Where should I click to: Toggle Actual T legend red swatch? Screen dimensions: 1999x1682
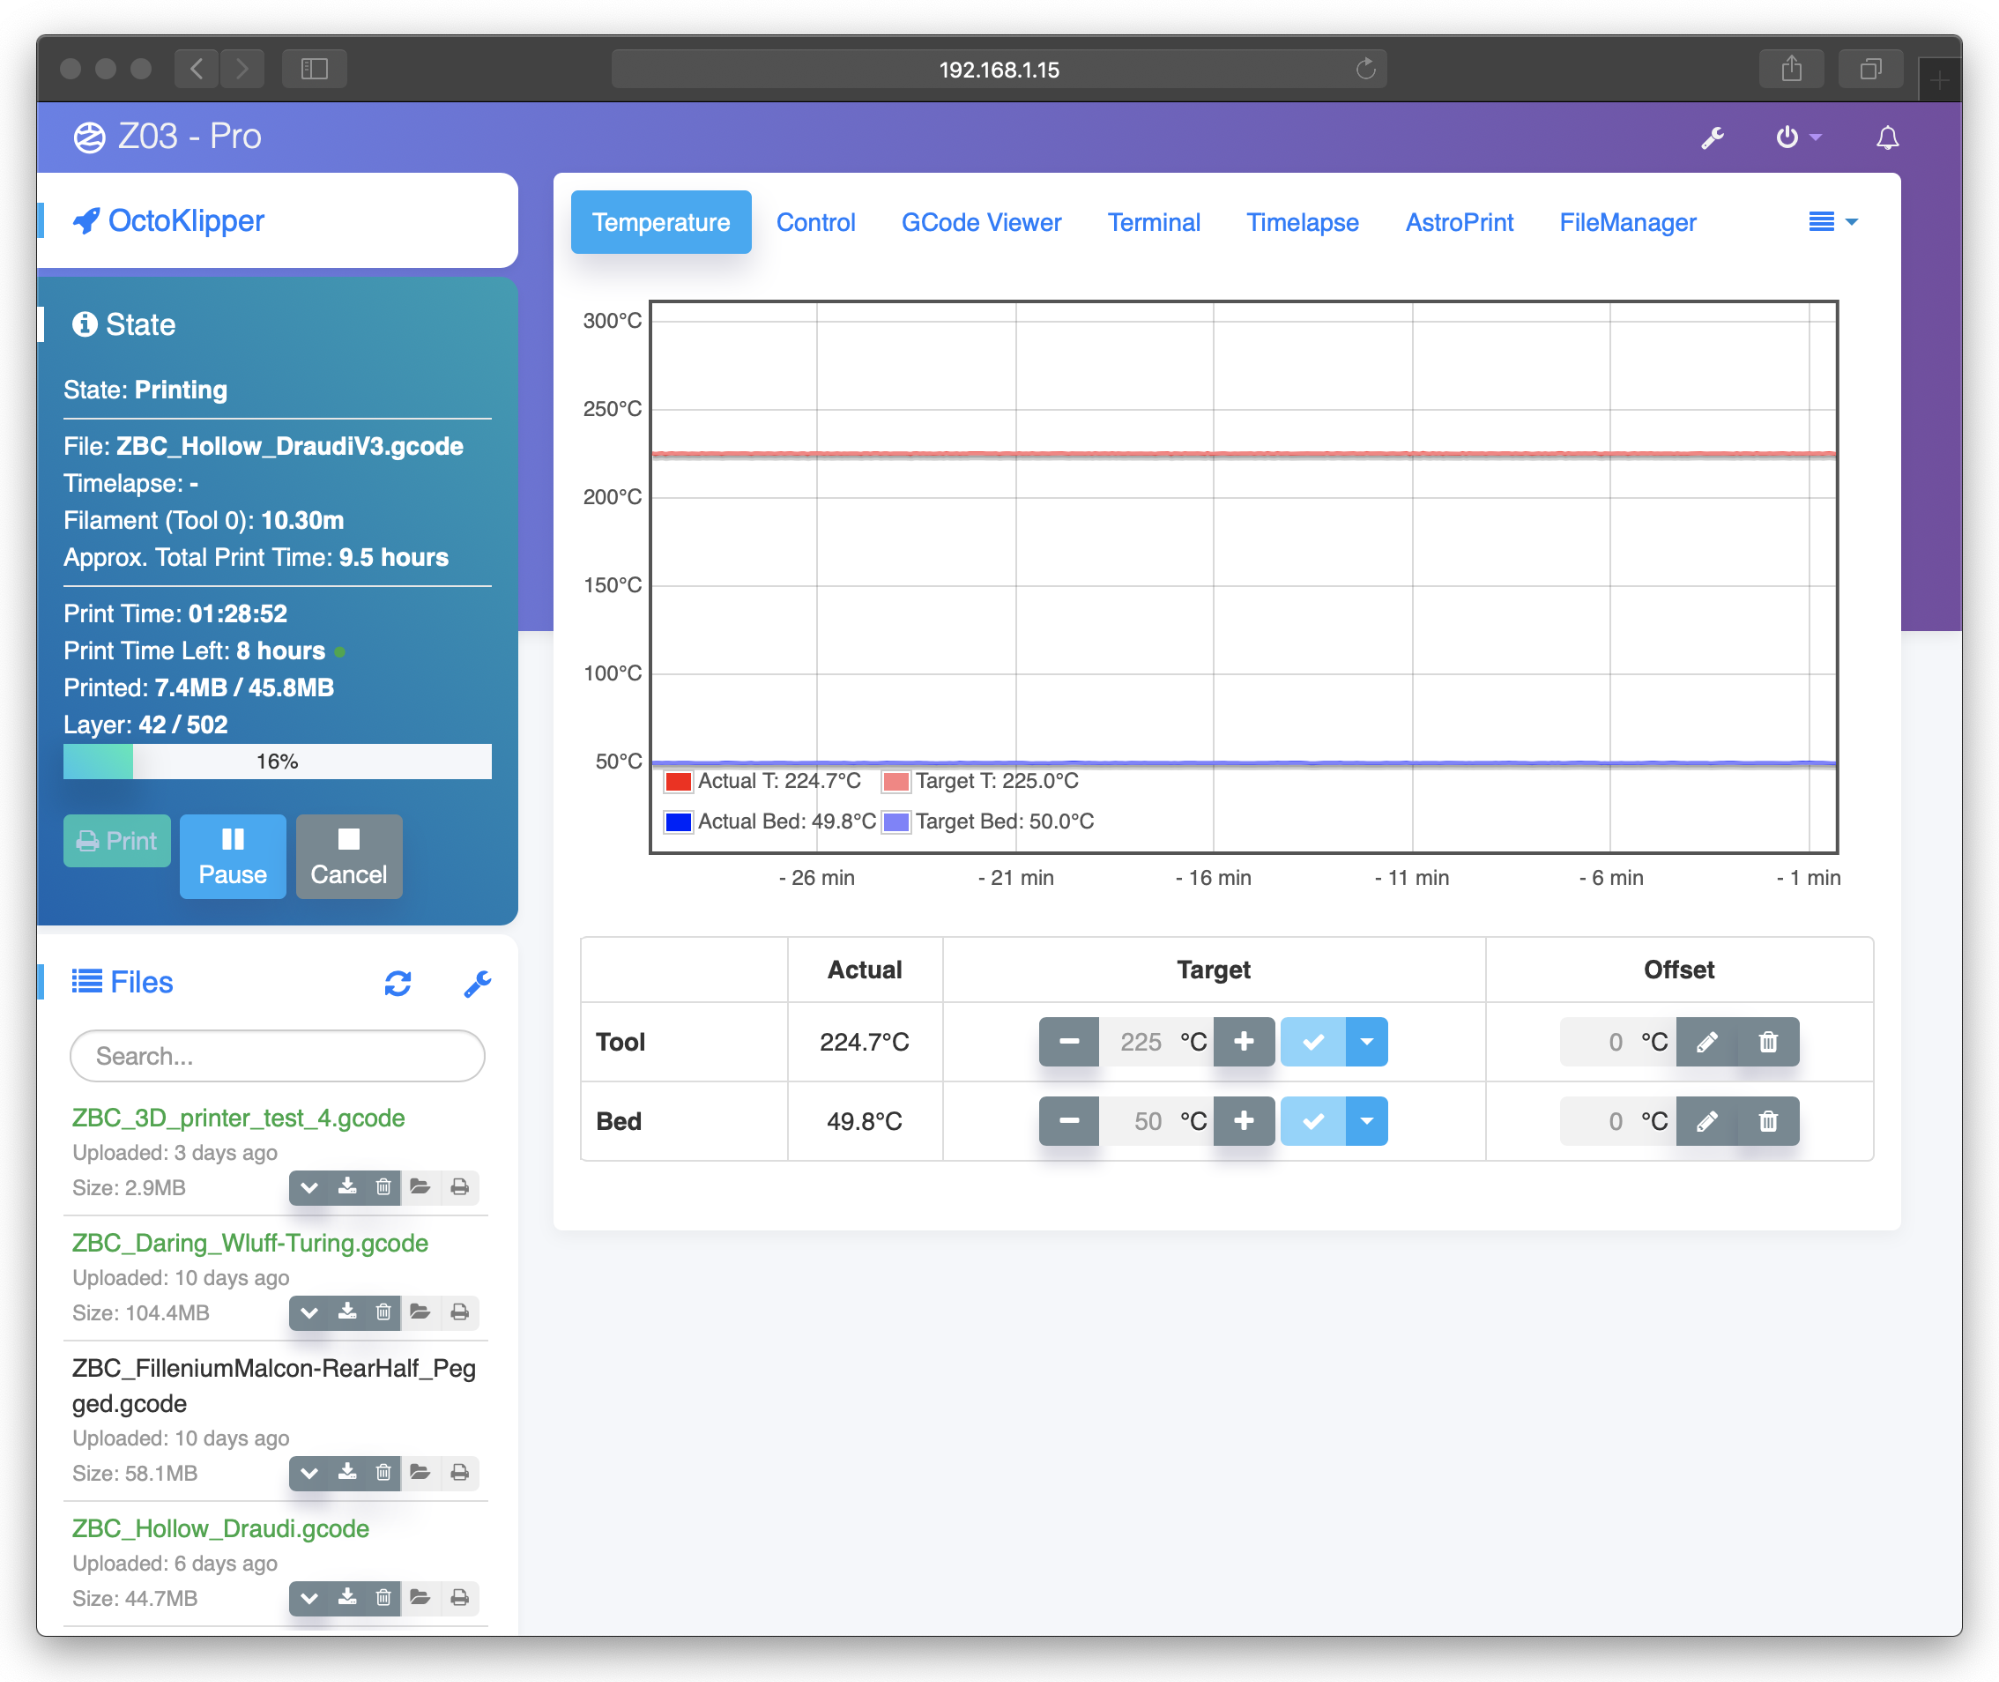[678, 781]
